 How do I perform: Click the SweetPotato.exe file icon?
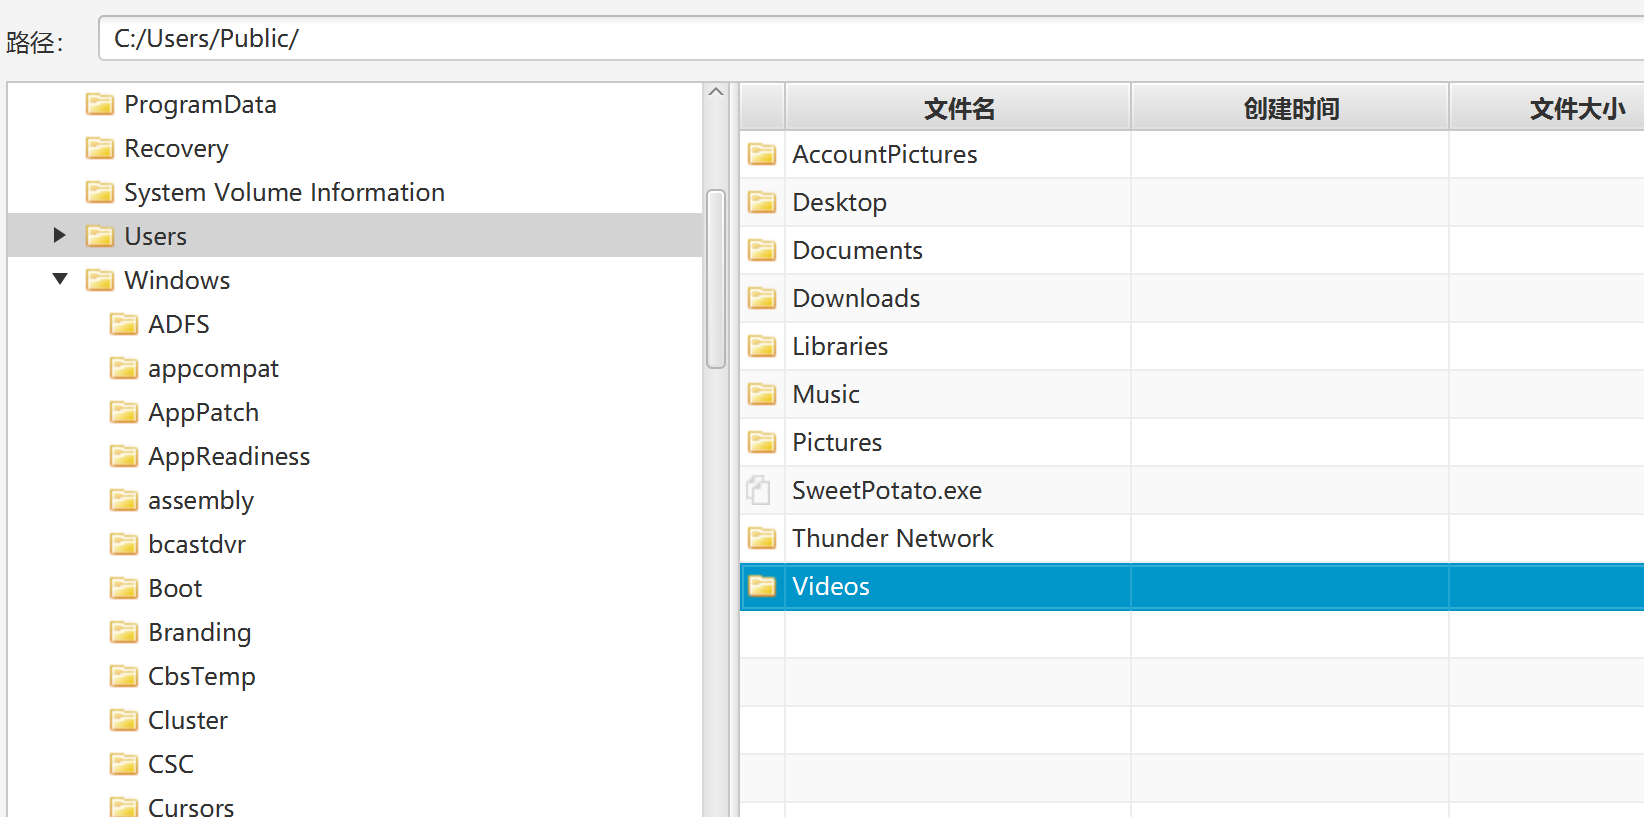pos(759,490)
